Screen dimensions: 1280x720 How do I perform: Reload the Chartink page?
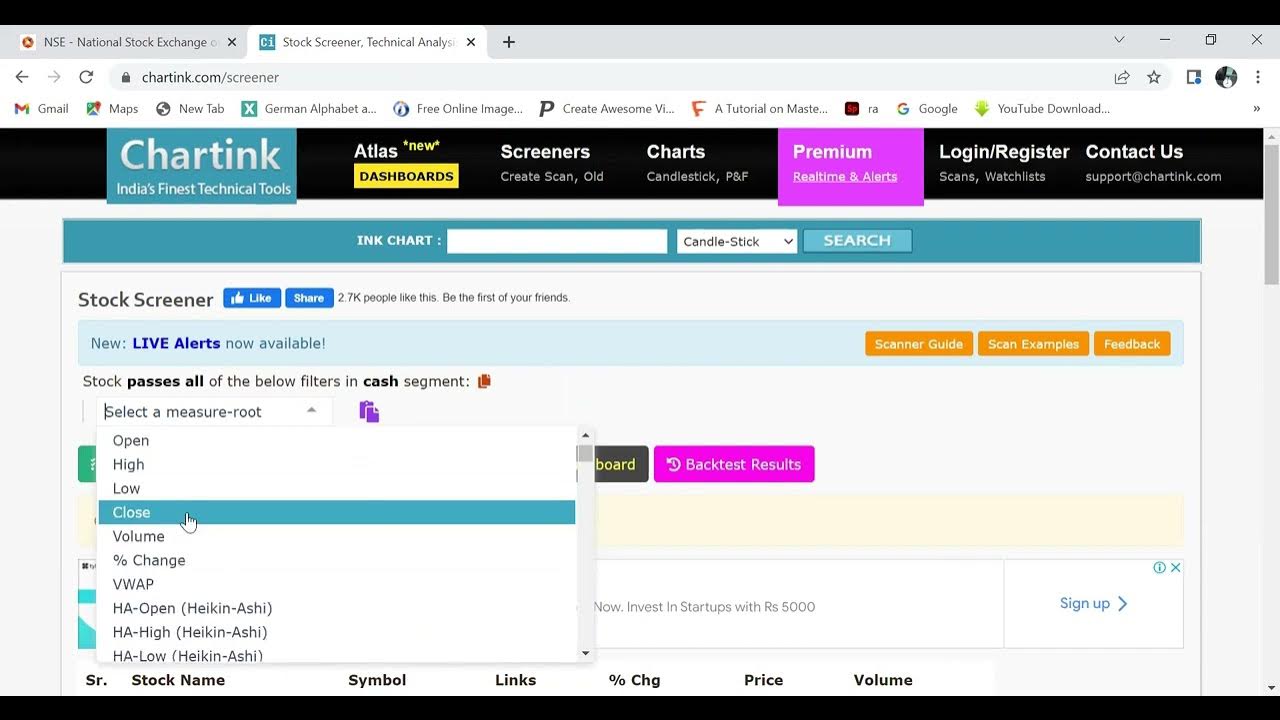click(x=86, y=77)
